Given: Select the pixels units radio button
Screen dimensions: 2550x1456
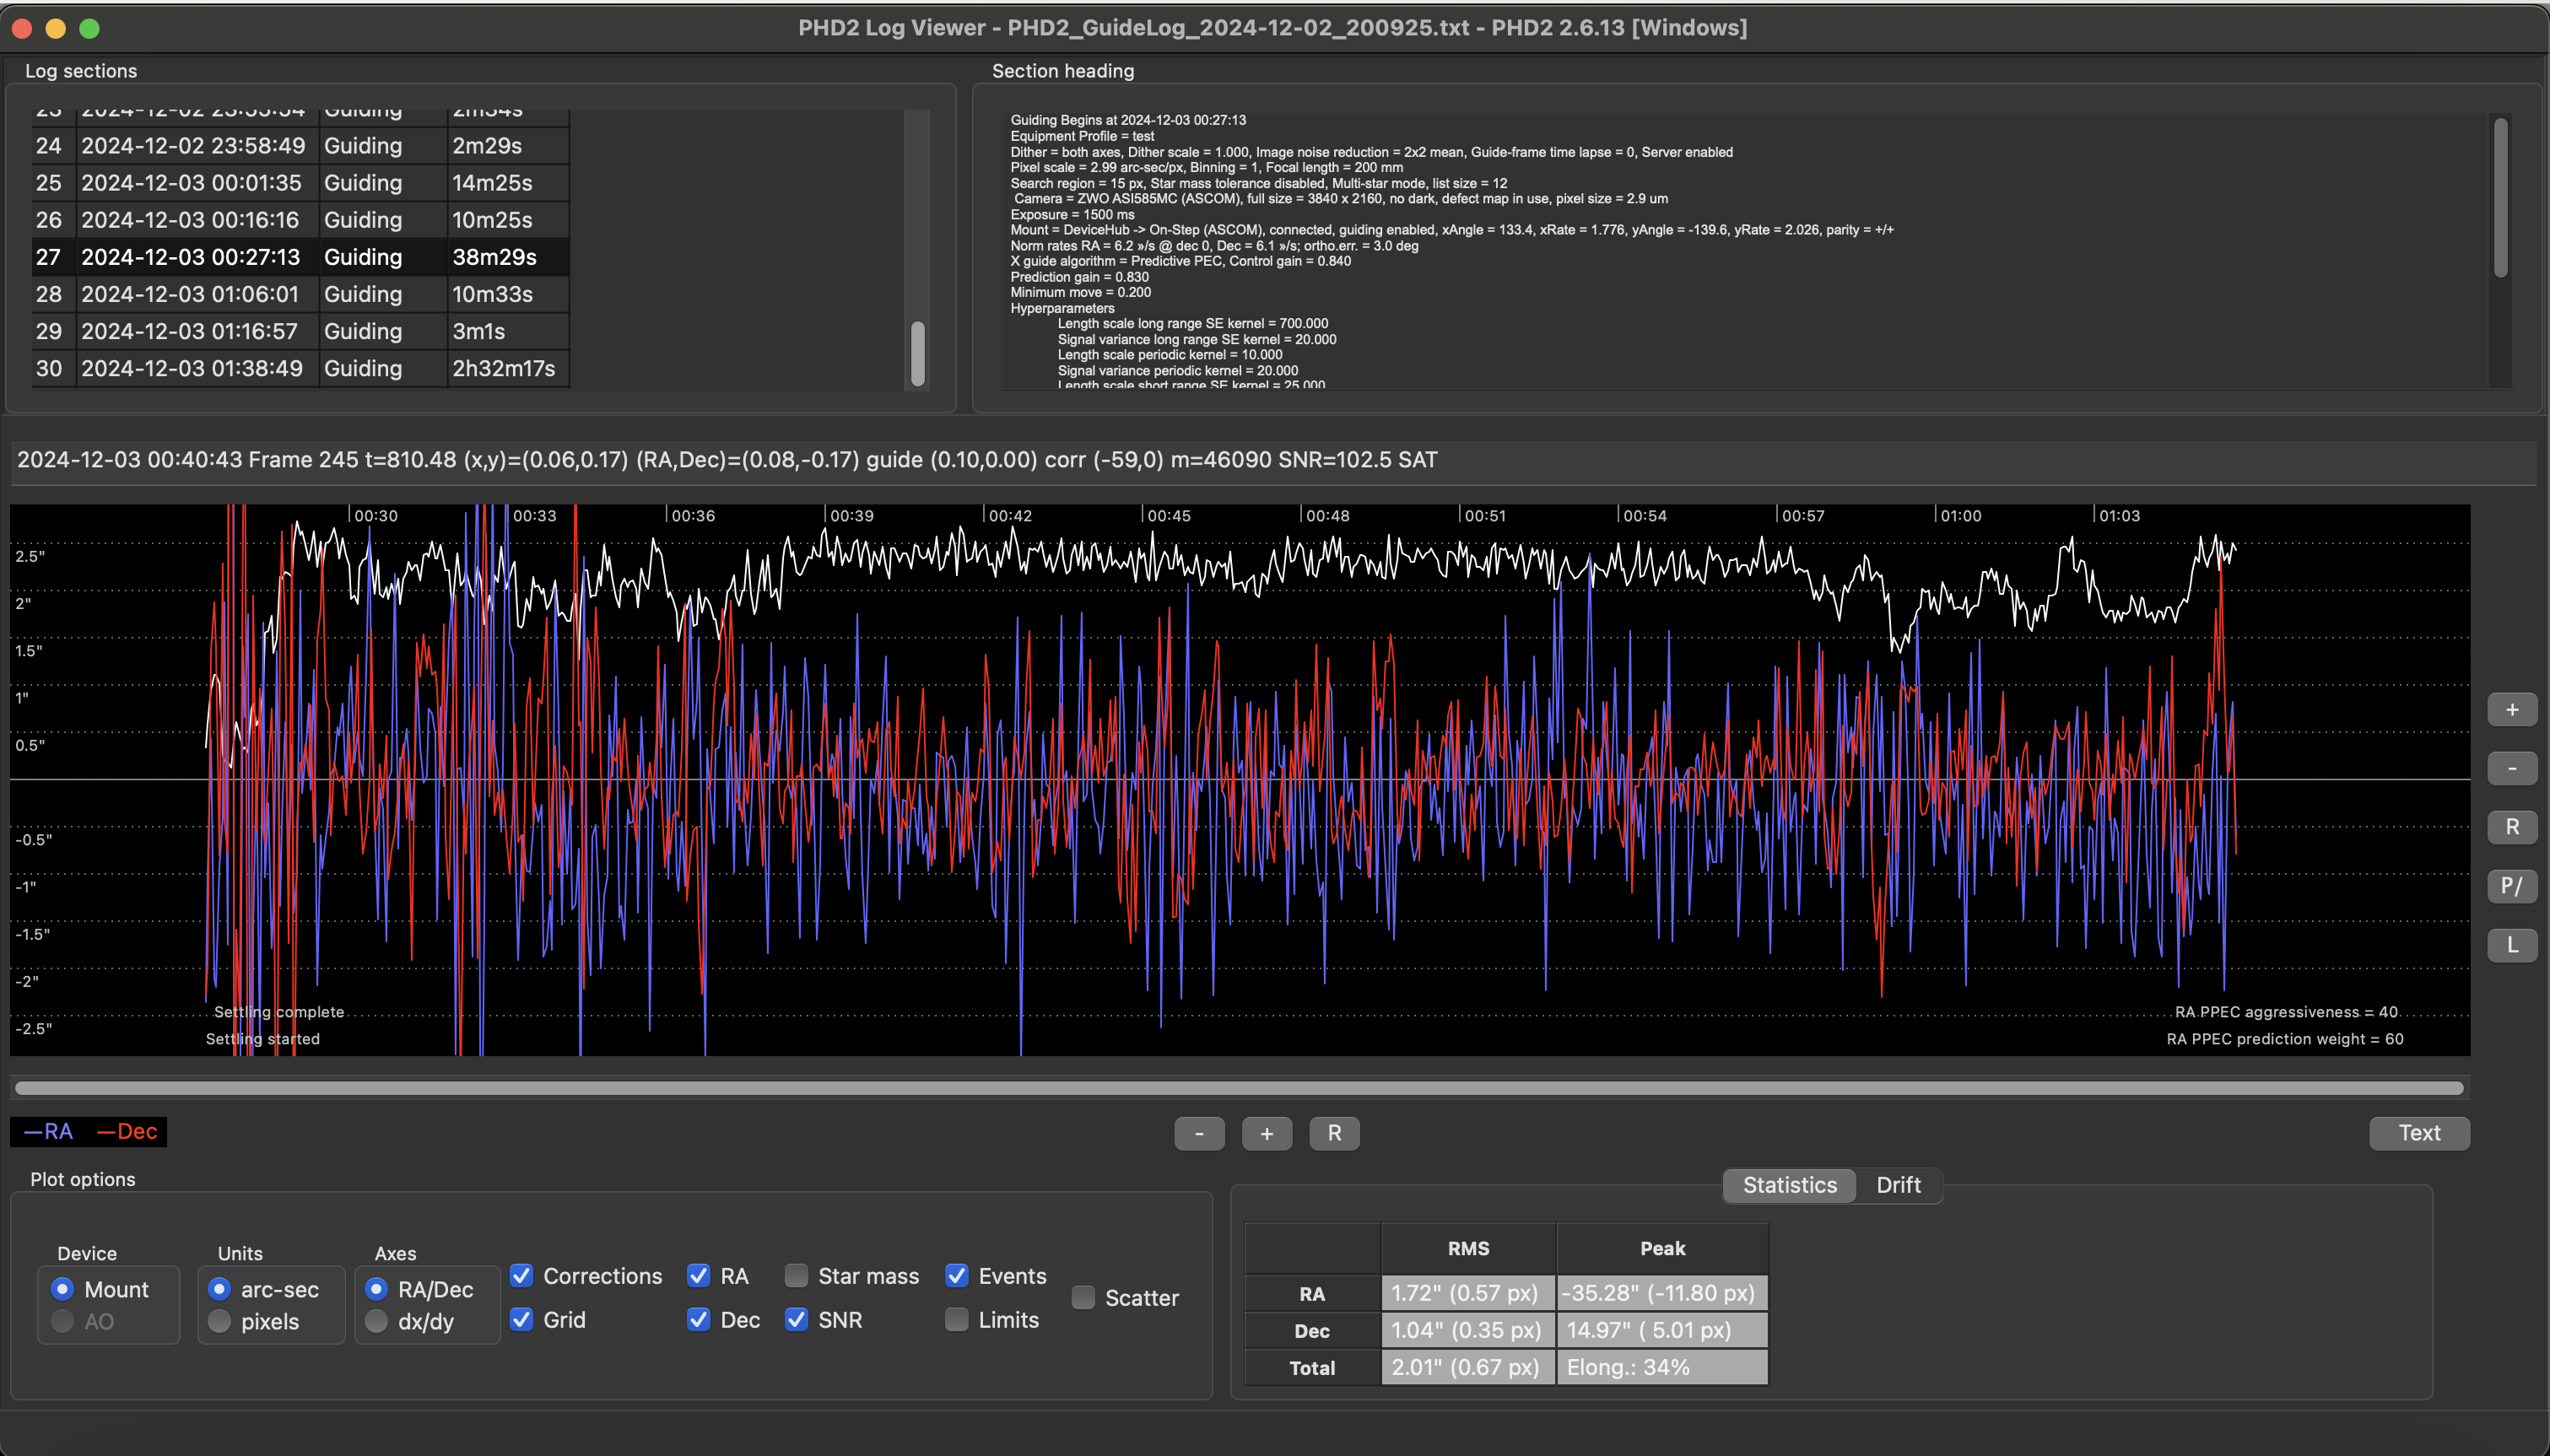Looking at the screenshot, I should (x=220, y=1321).
